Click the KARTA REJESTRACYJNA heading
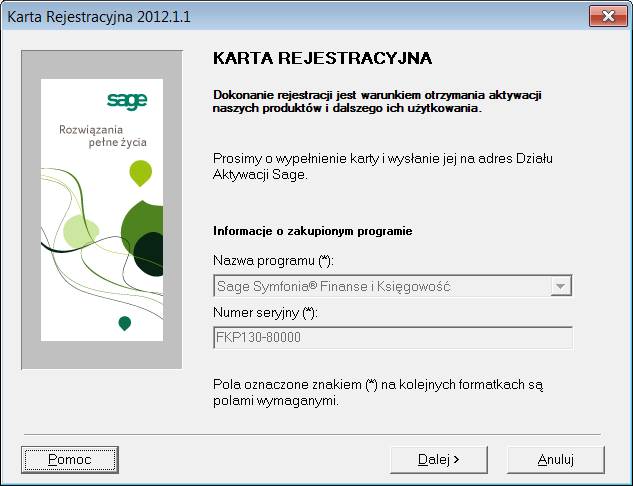Screen dimensions: 633x486 [322, 58]
